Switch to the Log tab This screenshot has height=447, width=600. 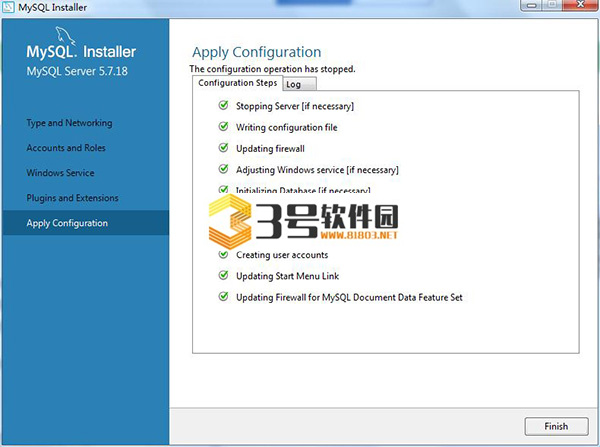pos(300,84)
